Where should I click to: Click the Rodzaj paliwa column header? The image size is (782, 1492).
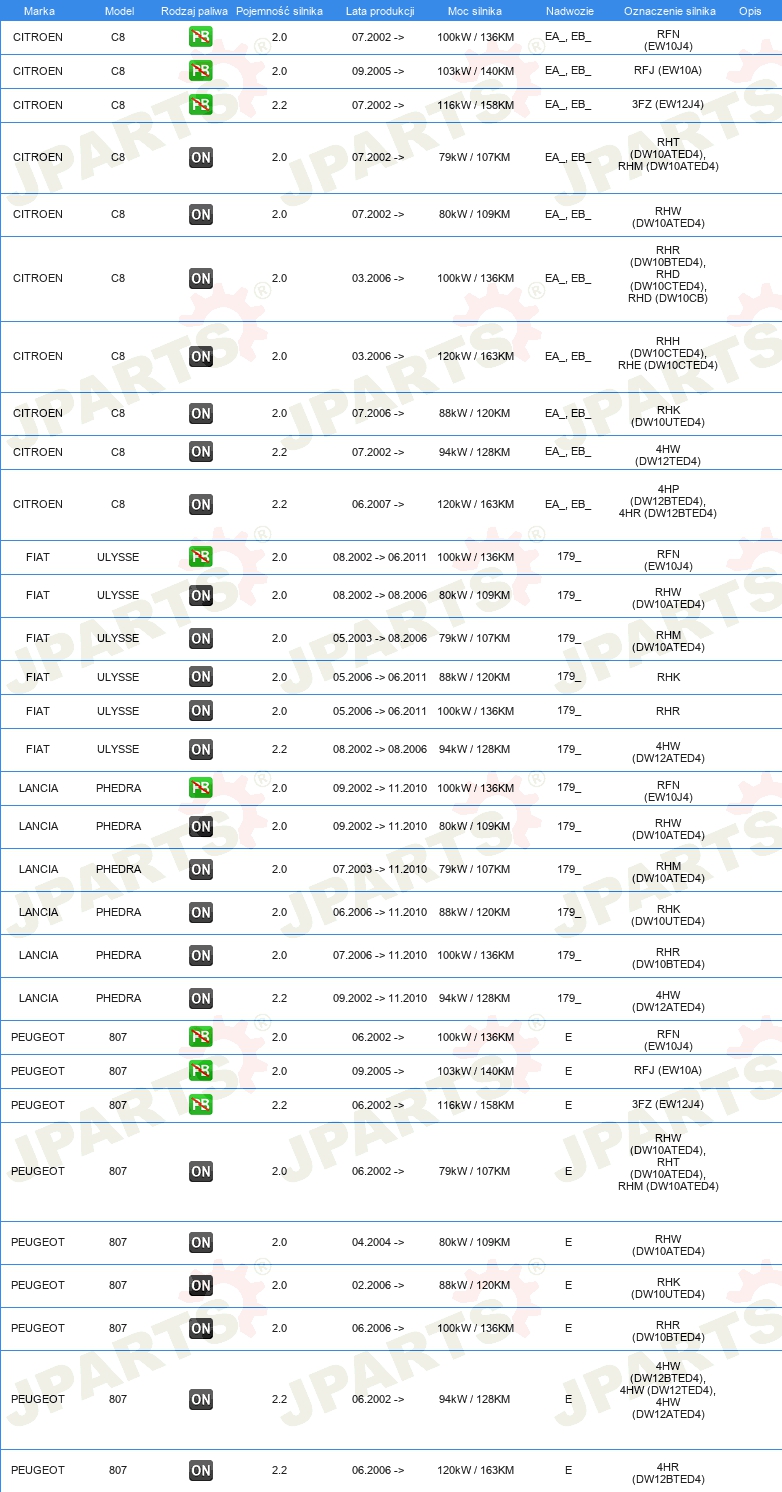click(193, 11)
